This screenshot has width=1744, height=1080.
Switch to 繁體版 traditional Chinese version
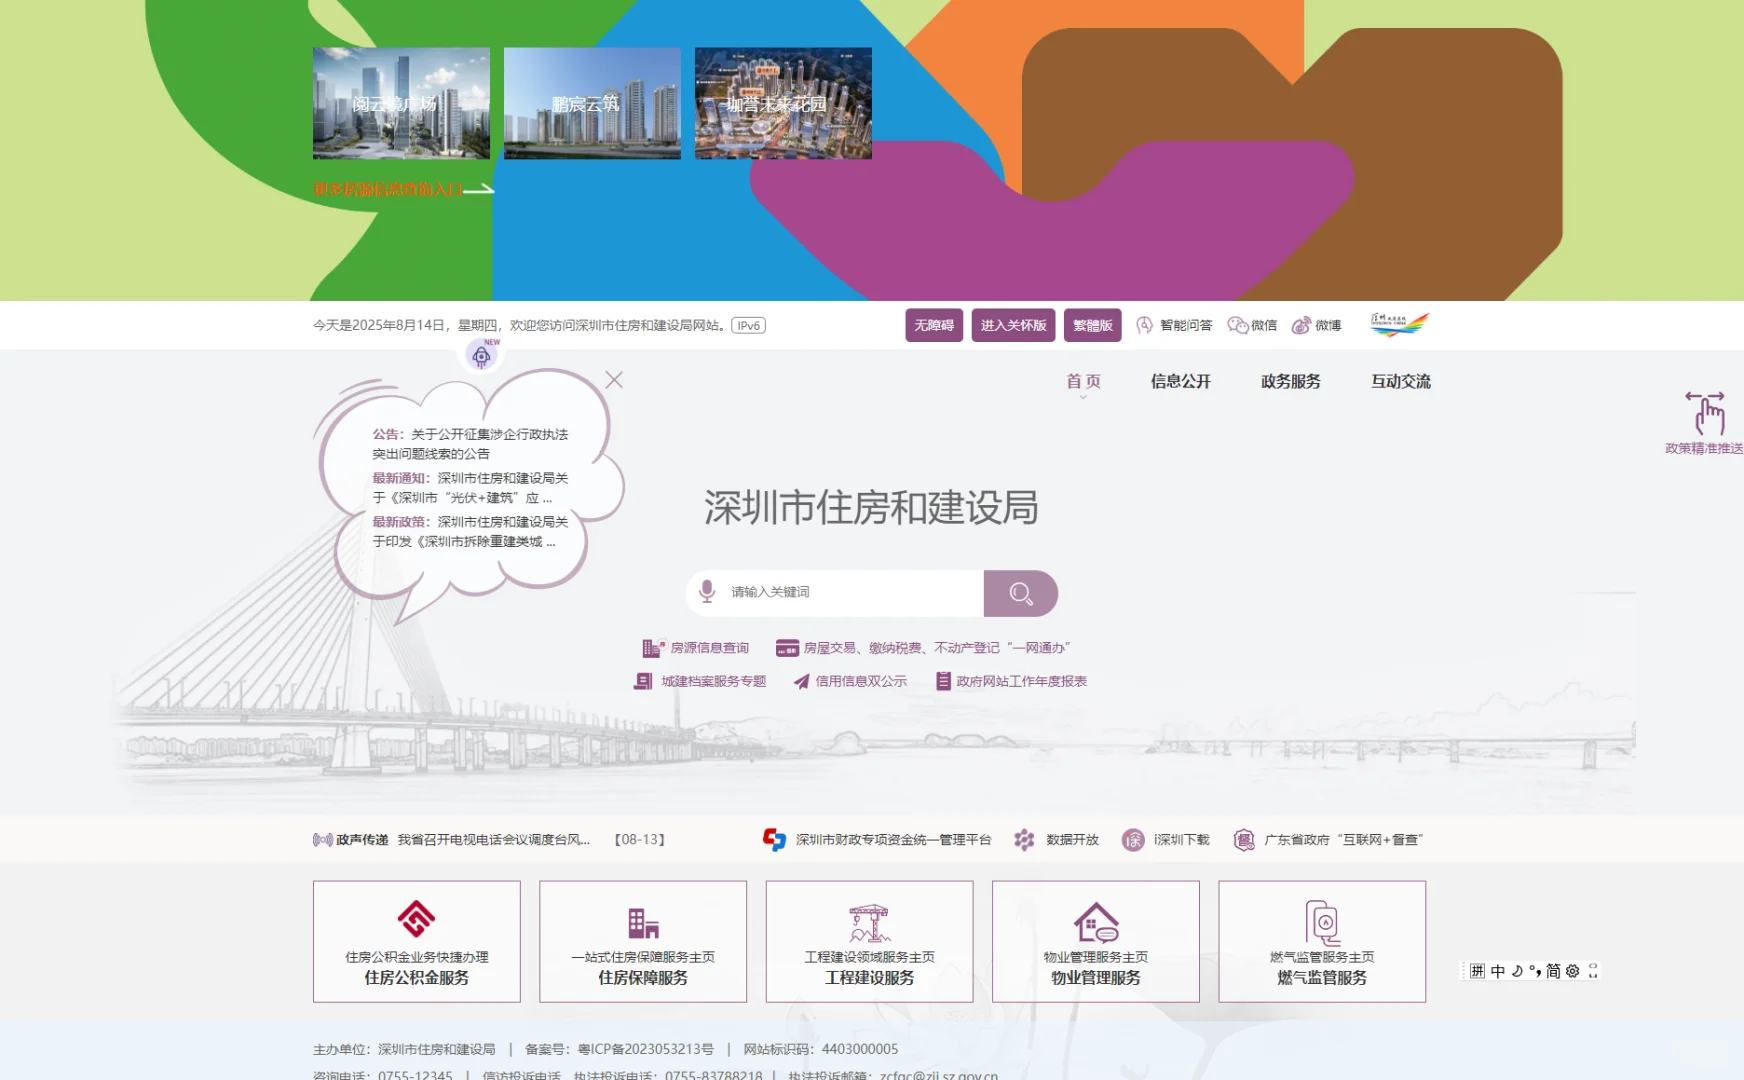[1093, 325]
